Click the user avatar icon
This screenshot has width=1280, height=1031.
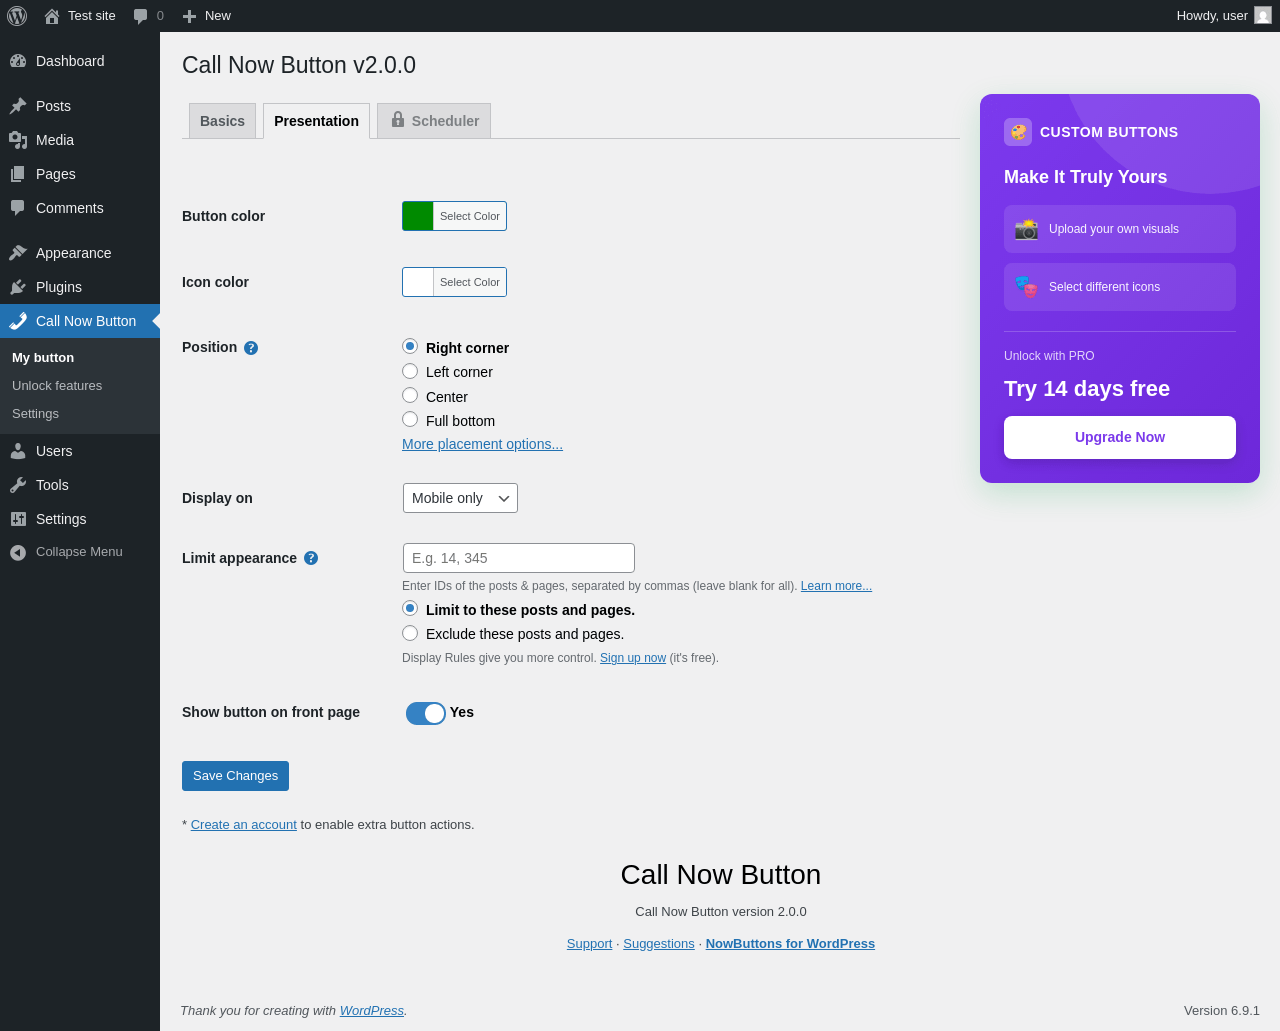click(x=1263, y=15)
